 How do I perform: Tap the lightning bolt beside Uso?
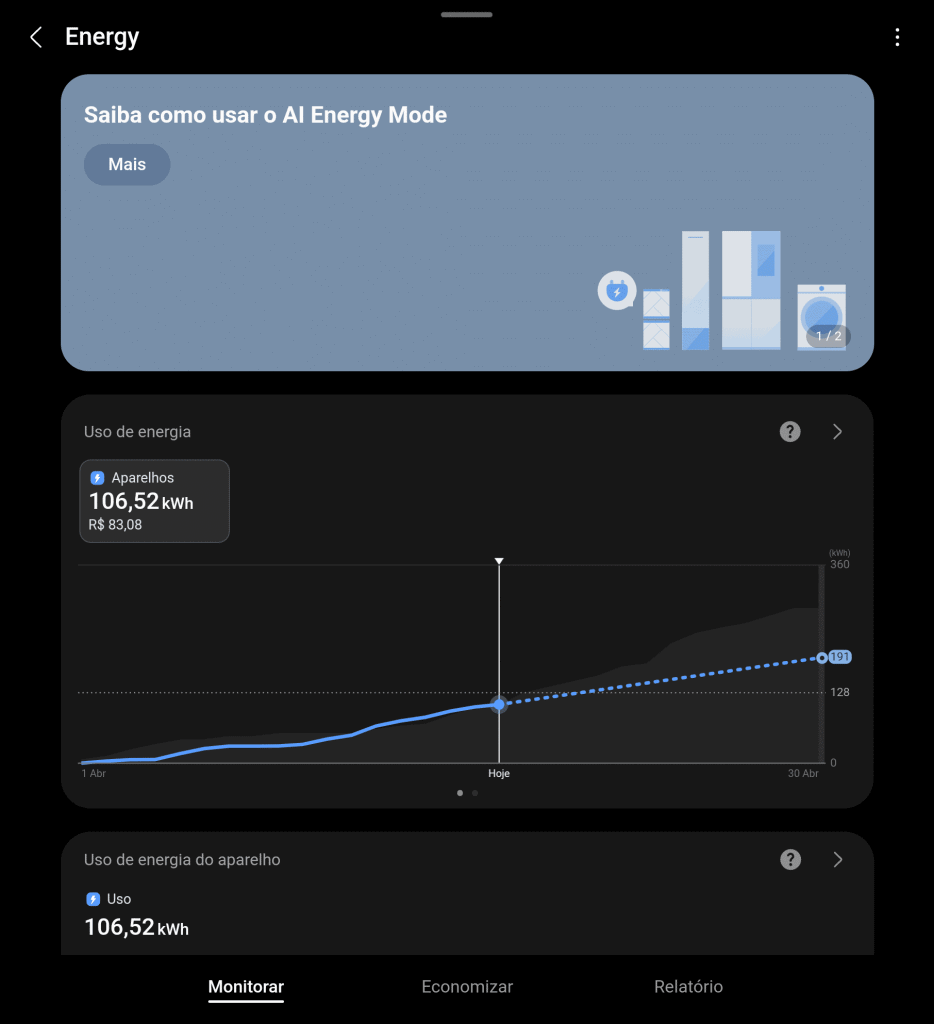(91, 899)
